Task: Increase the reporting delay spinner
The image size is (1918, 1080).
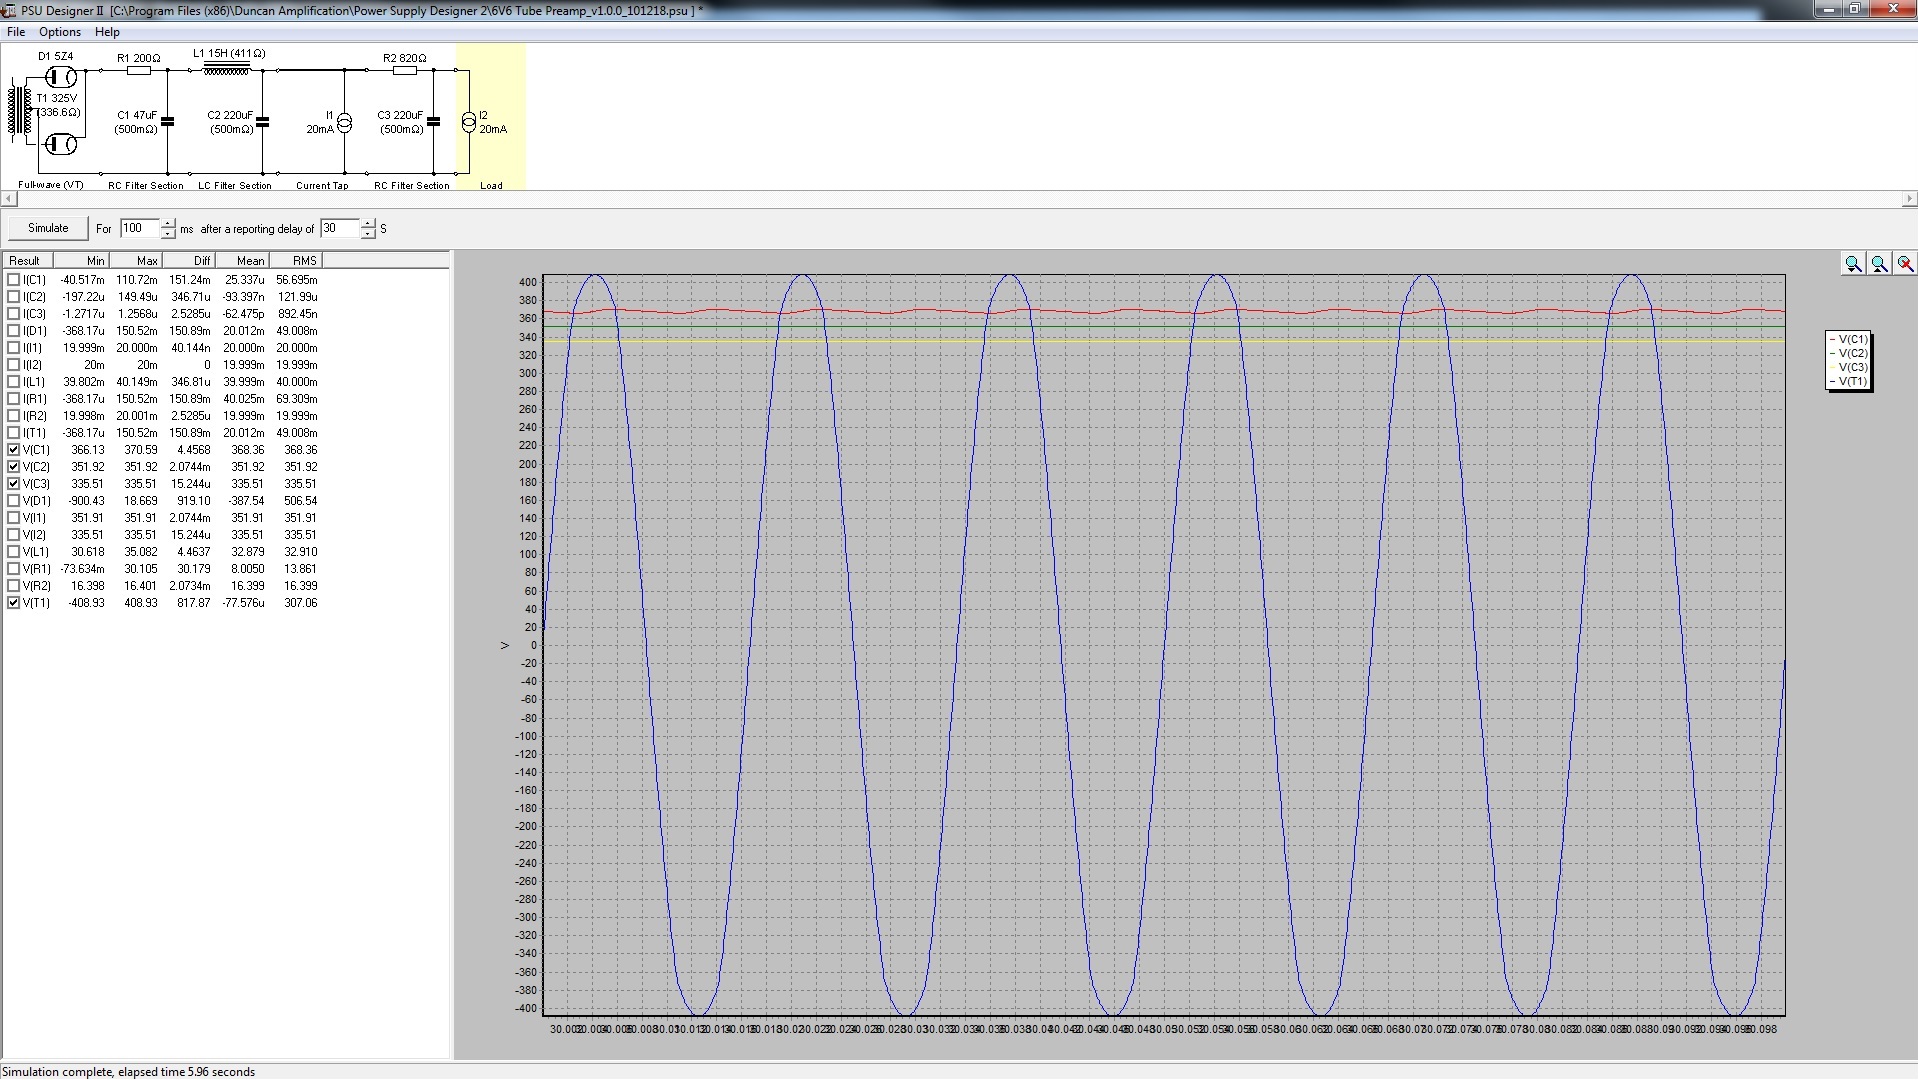Action: [x=368, y=223]
